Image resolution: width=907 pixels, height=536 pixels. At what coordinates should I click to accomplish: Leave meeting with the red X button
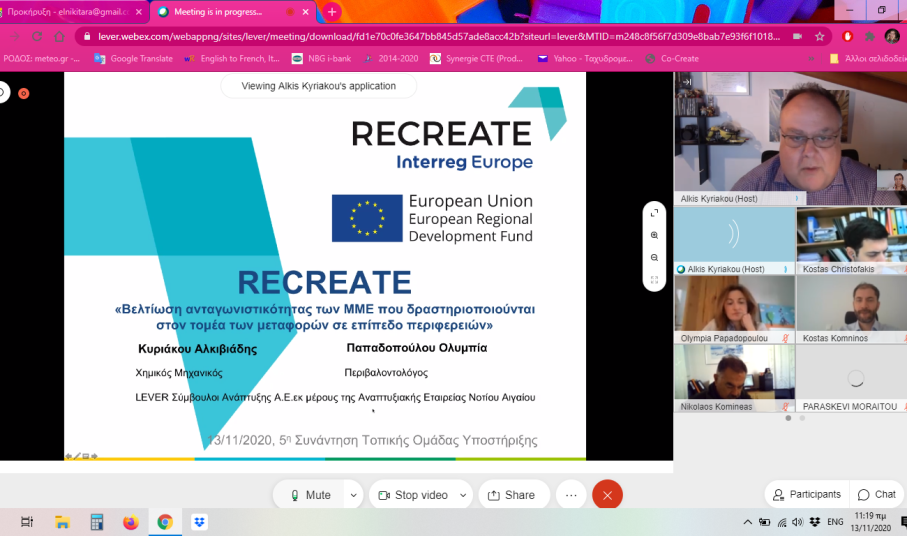[x=607, y=495]
